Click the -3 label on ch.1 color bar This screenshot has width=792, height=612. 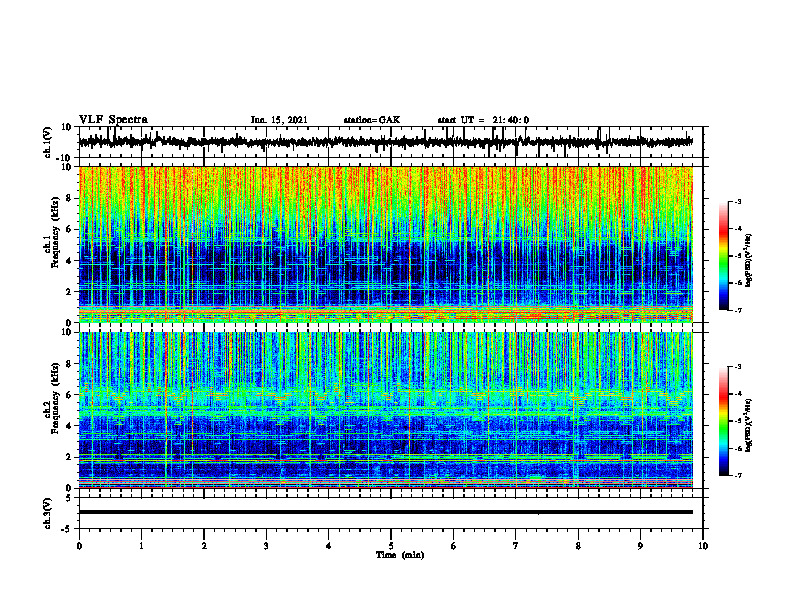click(x=737, y=202)
